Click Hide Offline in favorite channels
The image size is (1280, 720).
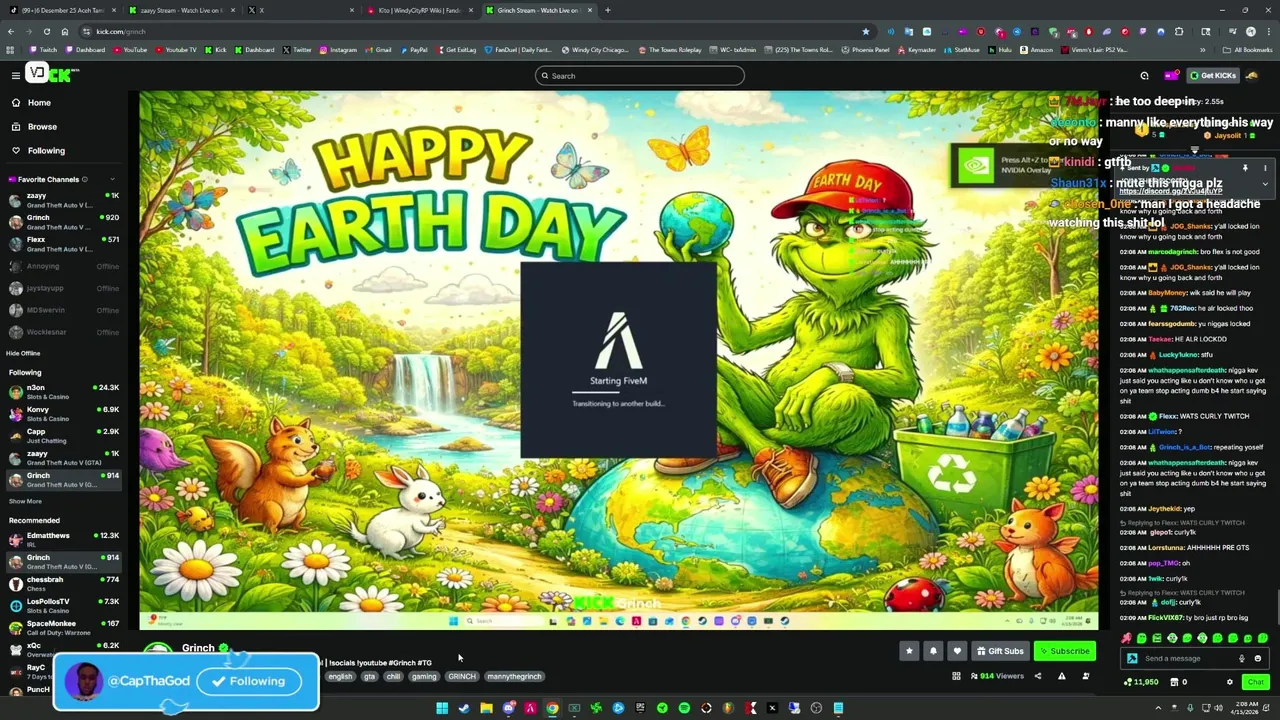[x=23, y=353]
